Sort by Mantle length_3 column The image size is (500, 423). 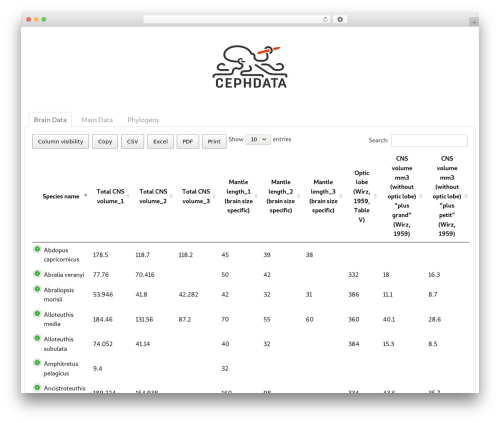(323, 196)
